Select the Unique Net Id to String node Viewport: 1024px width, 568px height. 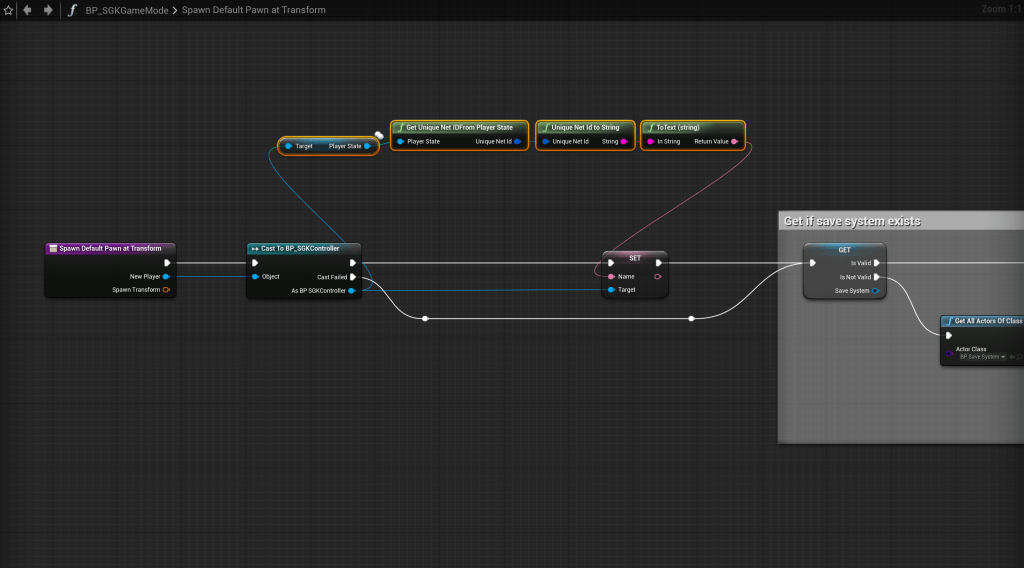pos(585,128)
